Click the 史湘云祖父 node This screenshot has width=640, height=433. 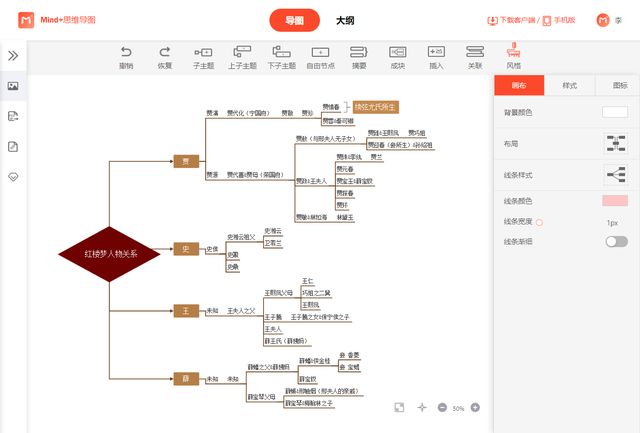241,237
